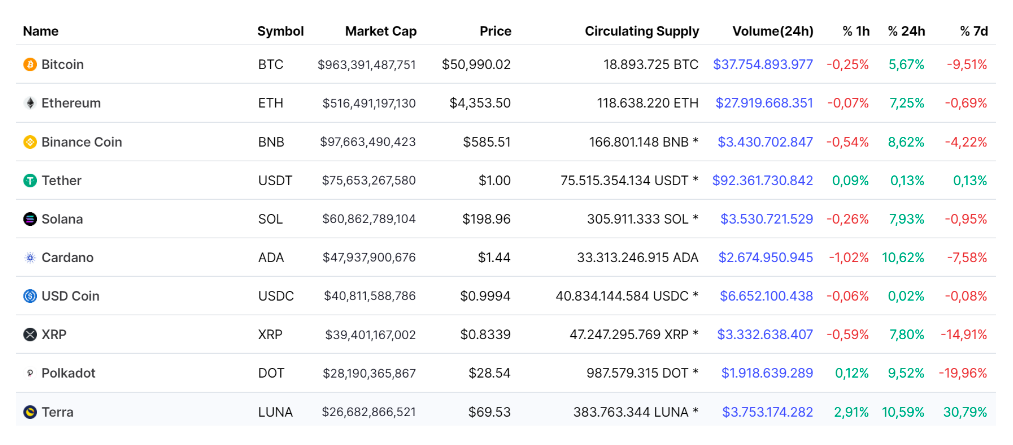Screen dimensions: 1013x445
Task: Open the USD Coin name link
Action: click(x=70, y=296)
